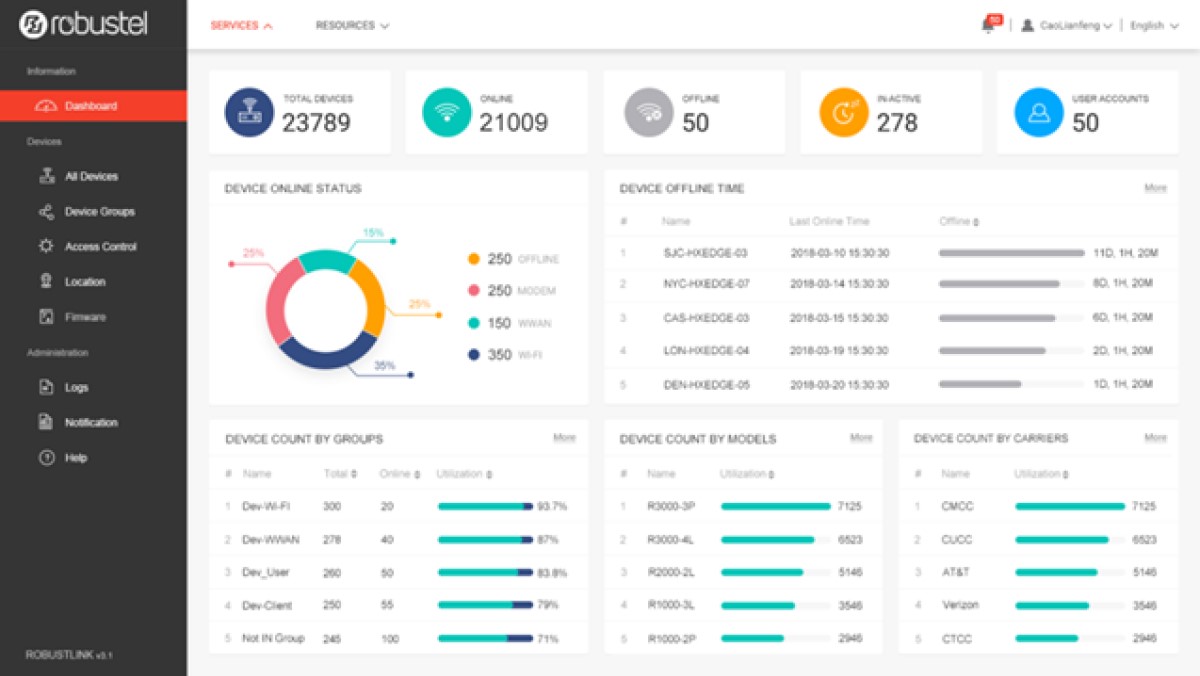Click the Offline devices gray icon
This screenshot has width=1200, height=676.
pos(648,112)
